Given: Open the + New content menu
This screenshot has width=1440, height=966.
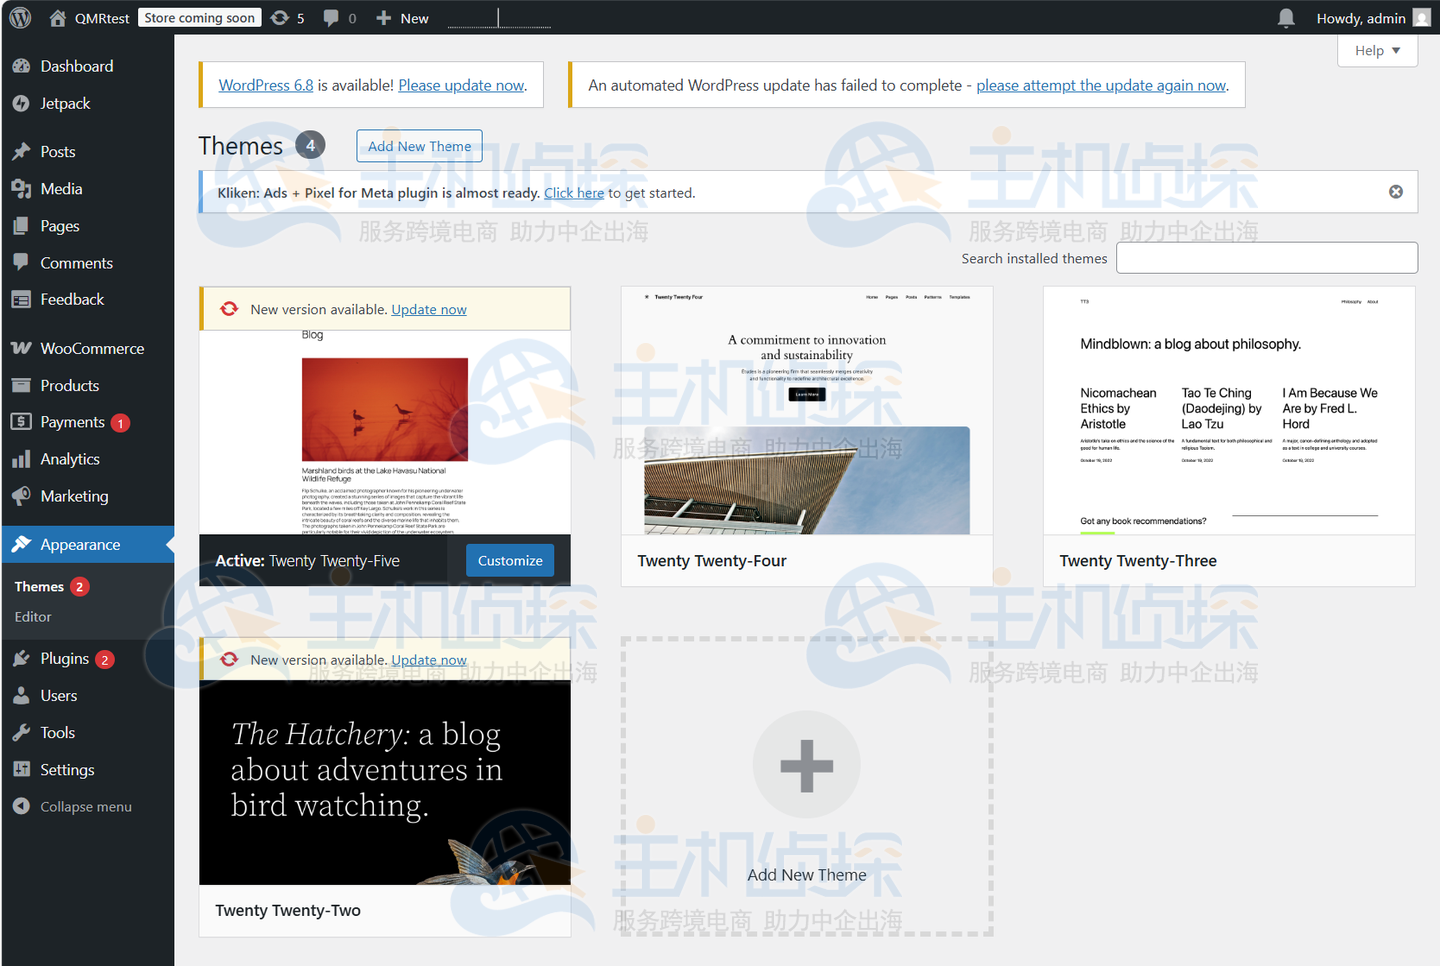Looking at the screenshot, I should 402,17.
